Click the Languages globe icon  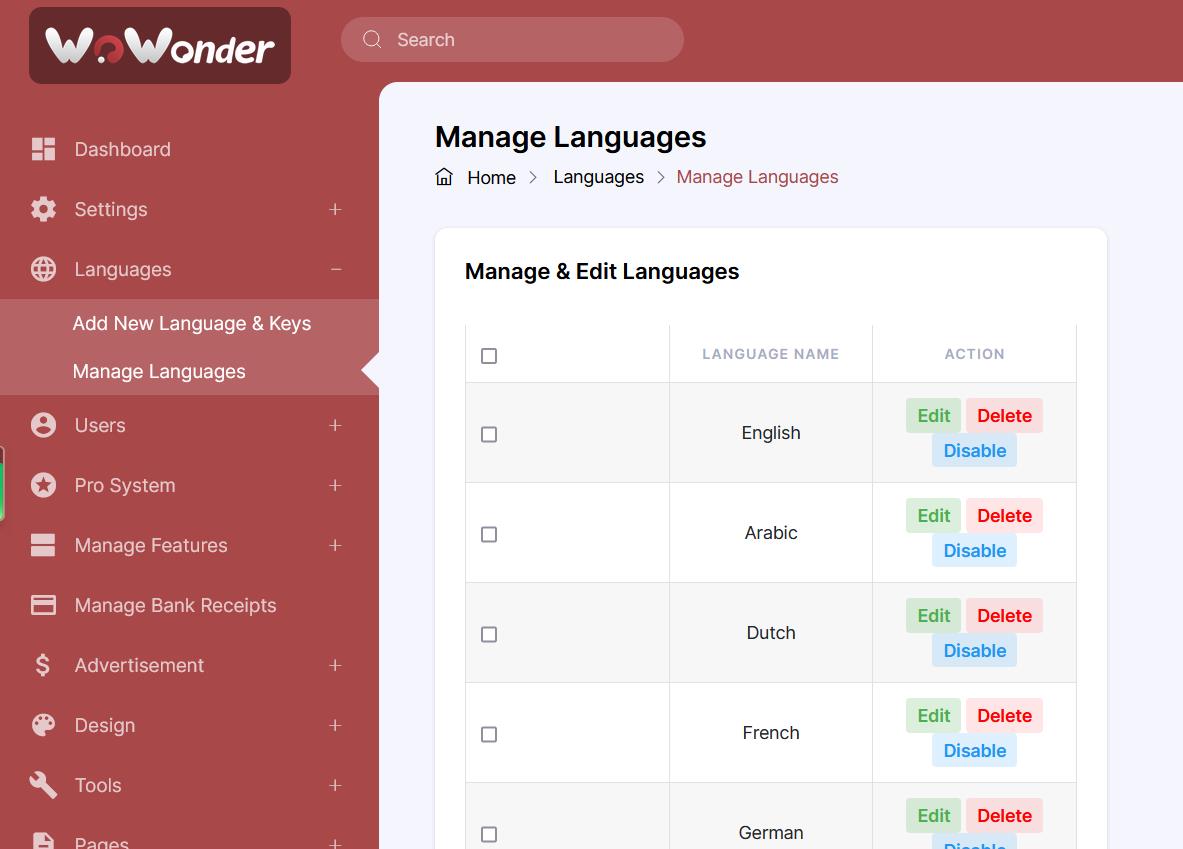tap(43, 269)
